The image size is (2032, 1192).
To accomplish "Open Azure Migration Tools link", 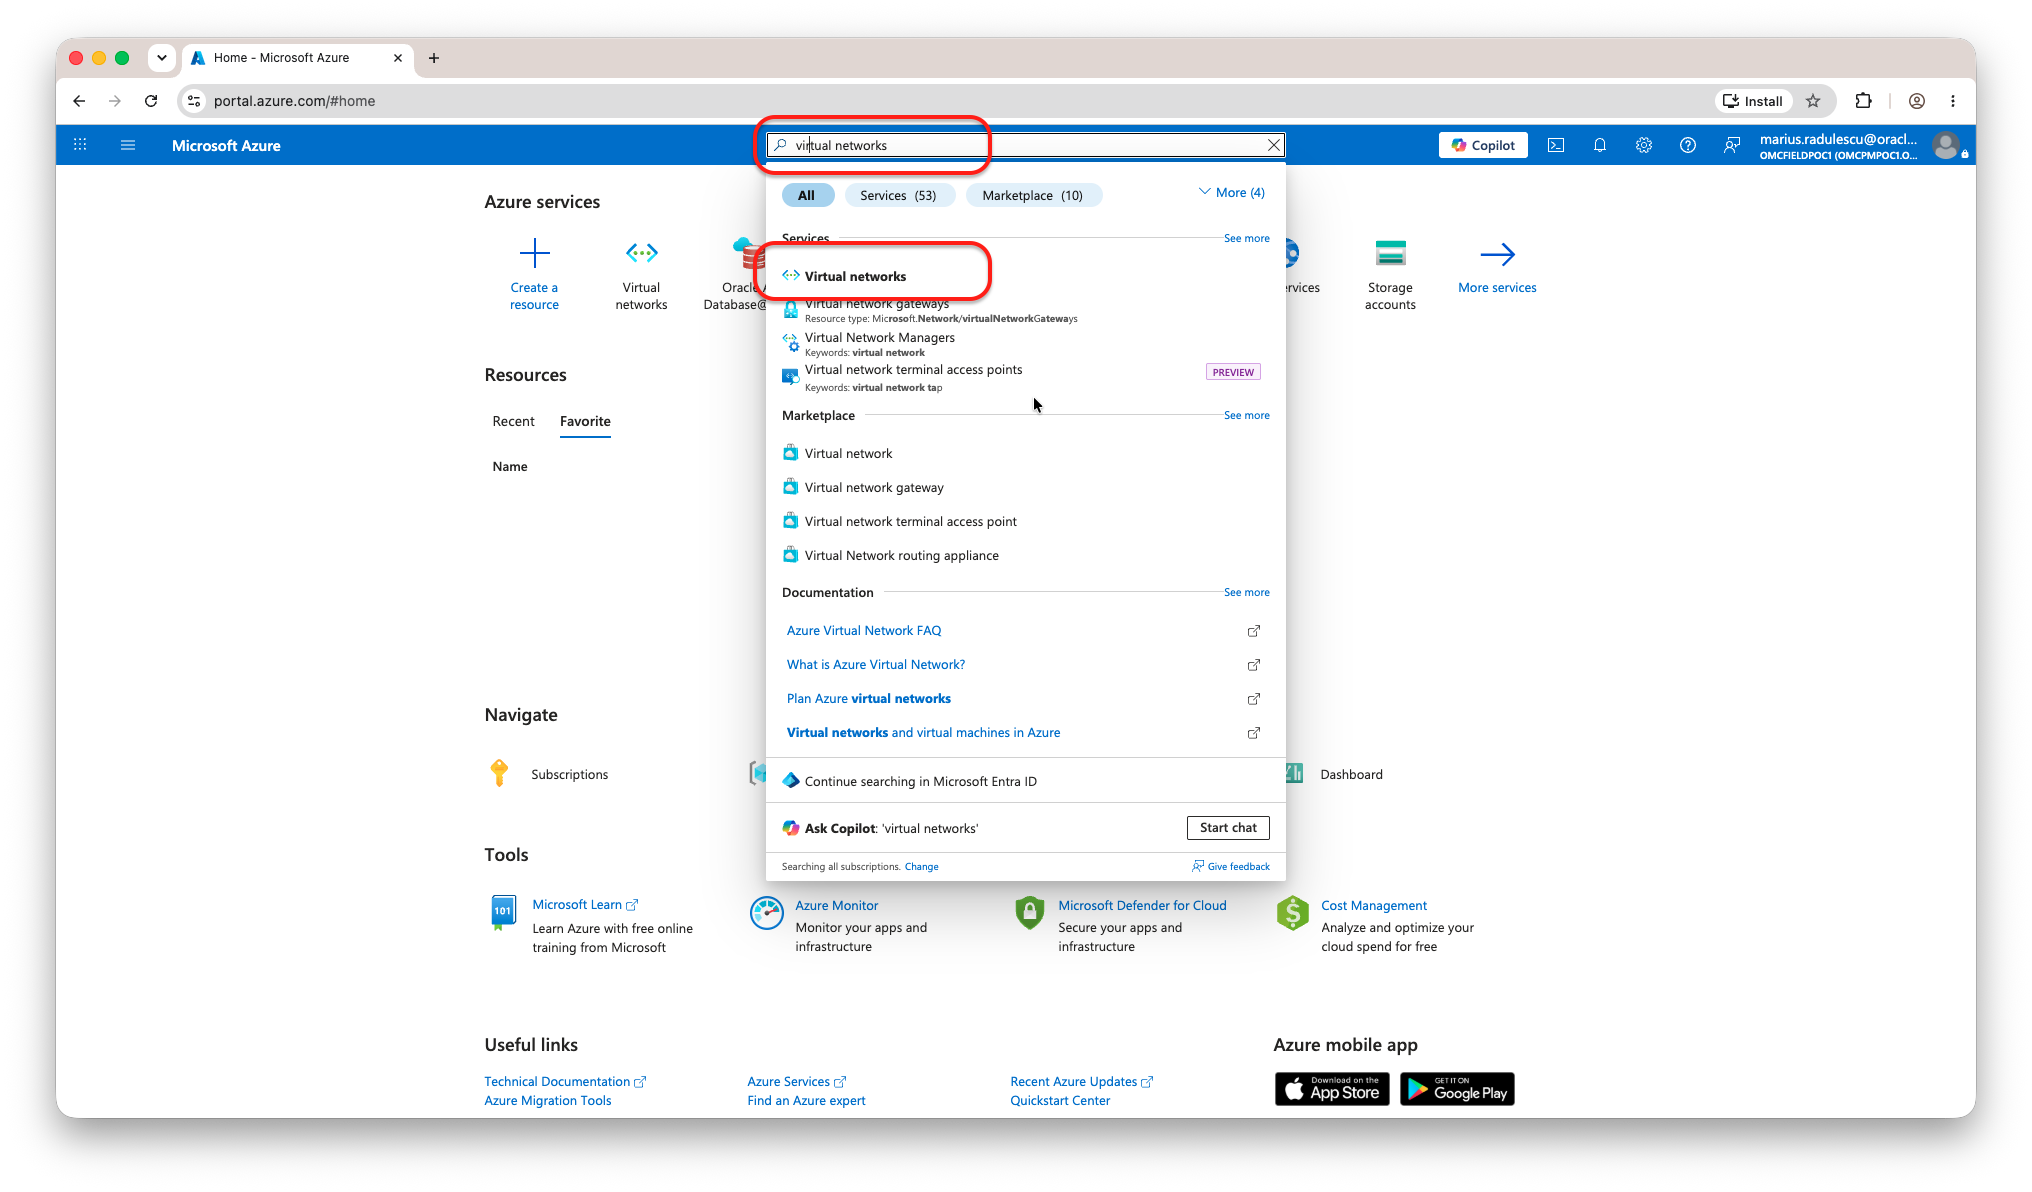I will click(548, 1100).
